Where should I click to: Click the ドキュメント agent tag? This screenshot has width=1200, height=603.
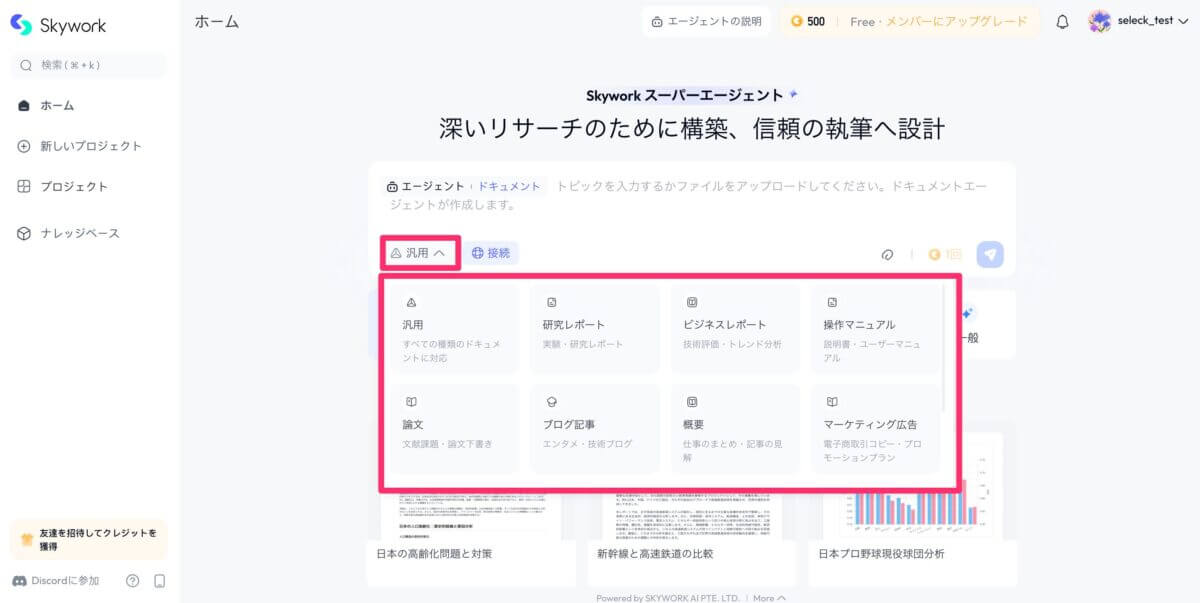pos(509,186)
